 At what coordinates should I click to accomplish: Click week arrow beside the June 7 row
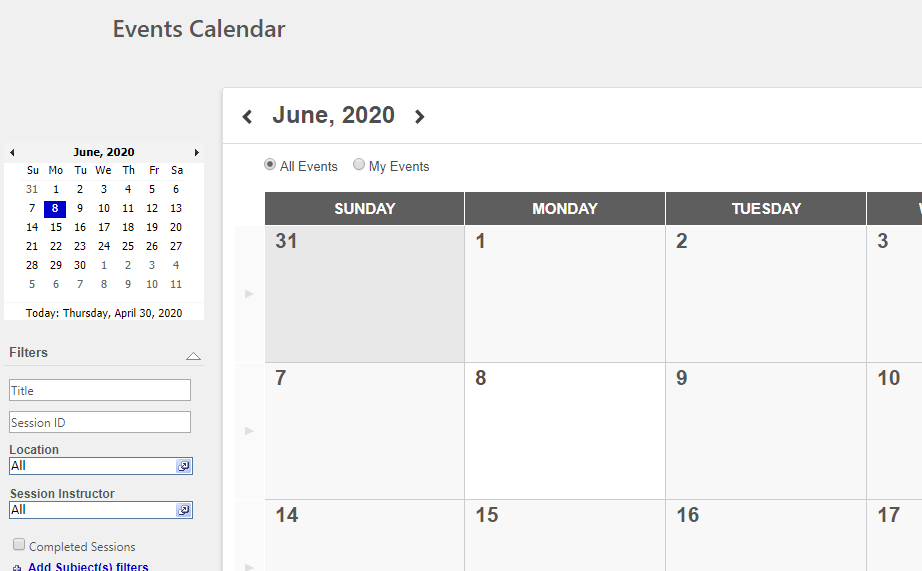pyautogui.click(x=249, y=431)
